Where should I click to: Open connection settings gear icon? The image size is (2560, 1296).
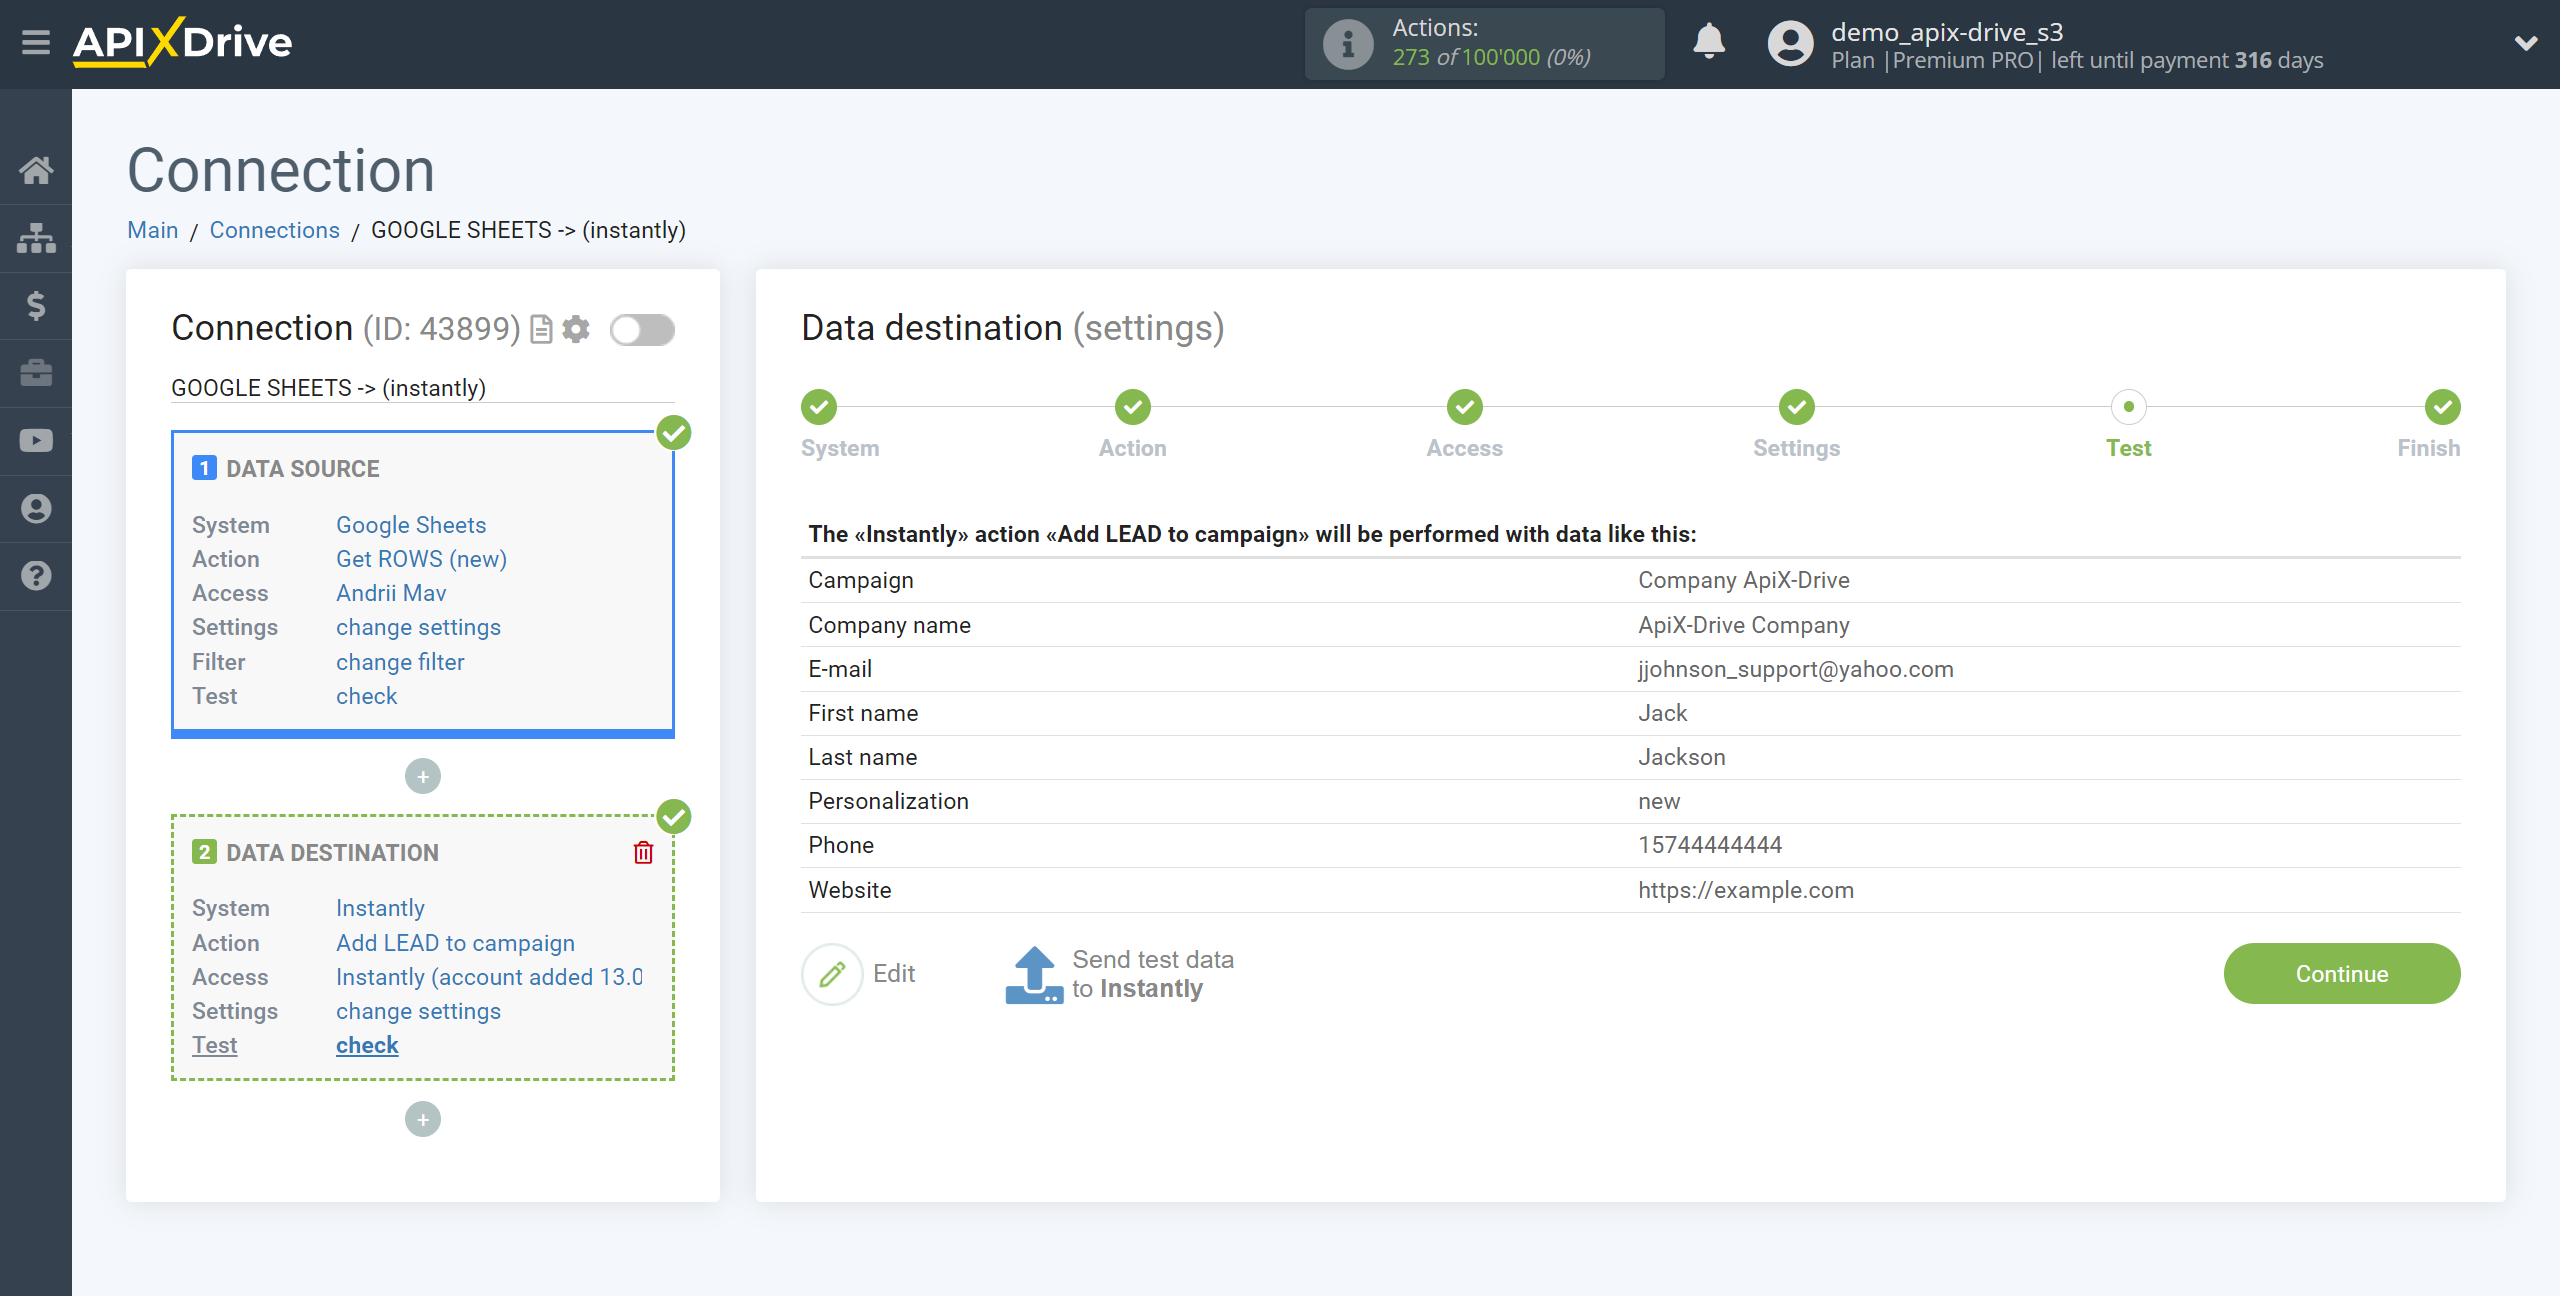click(x=576, y=329)
